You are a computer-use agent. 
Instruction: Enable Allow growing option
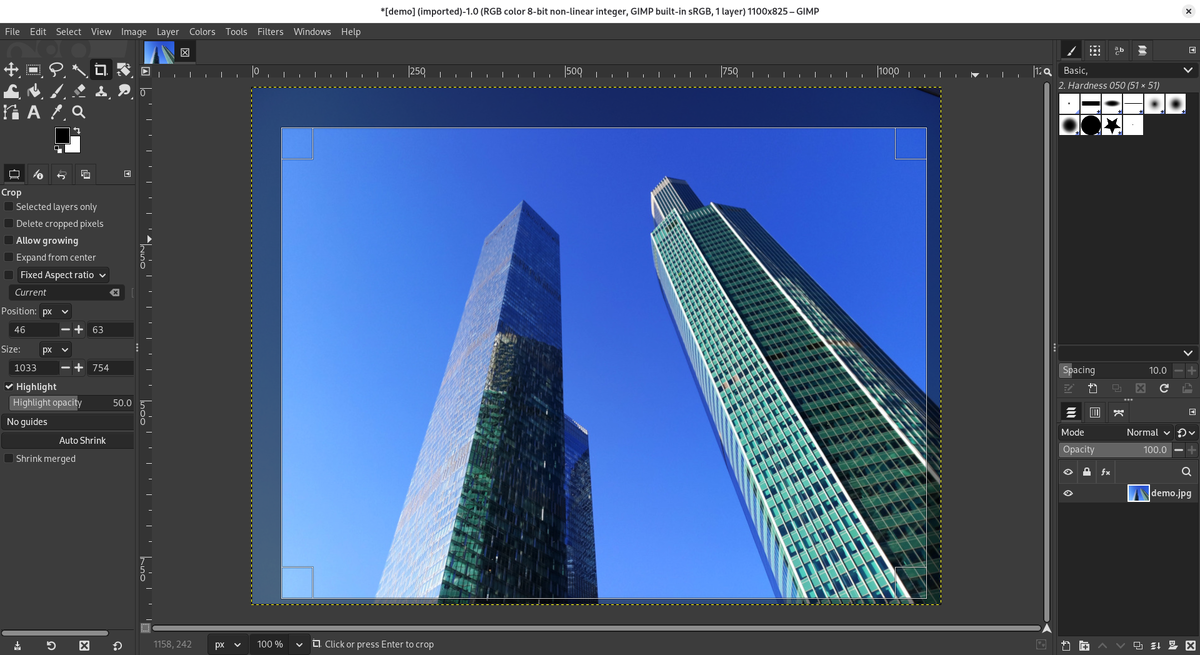coord(10,241)
